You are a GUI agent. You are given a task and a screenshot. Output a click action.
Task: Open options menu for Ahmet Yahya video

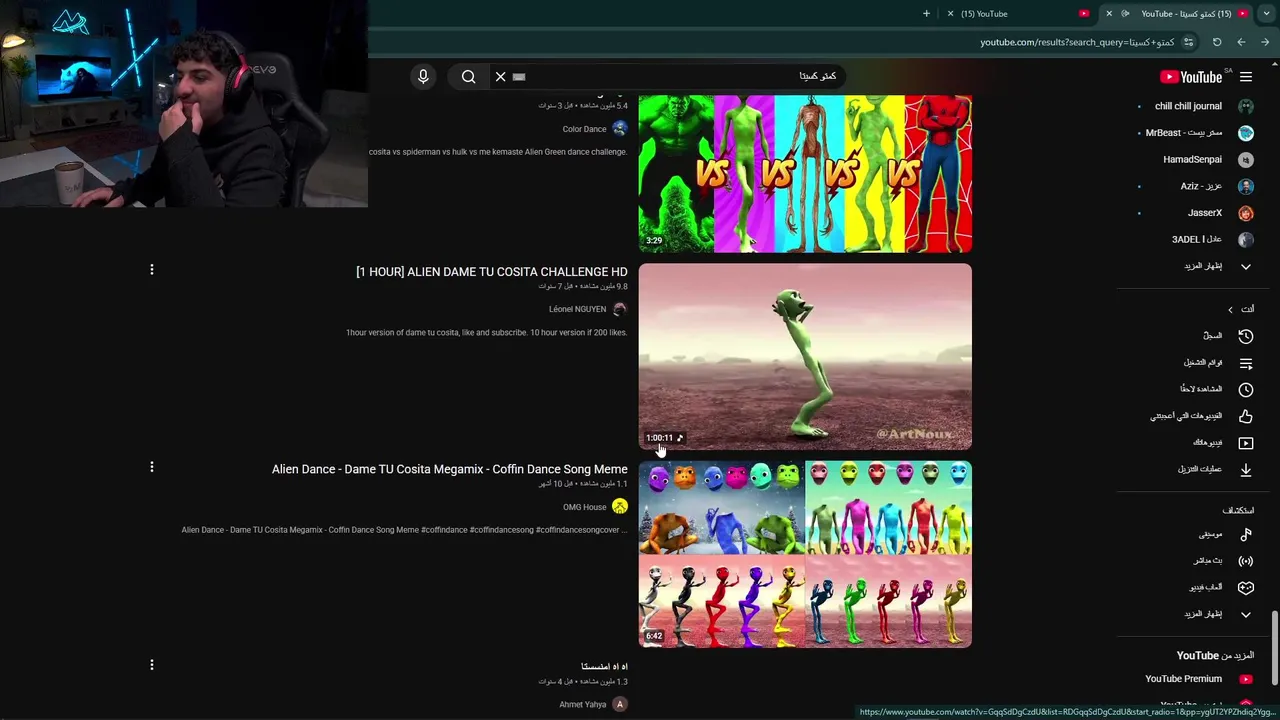point(152,665)
